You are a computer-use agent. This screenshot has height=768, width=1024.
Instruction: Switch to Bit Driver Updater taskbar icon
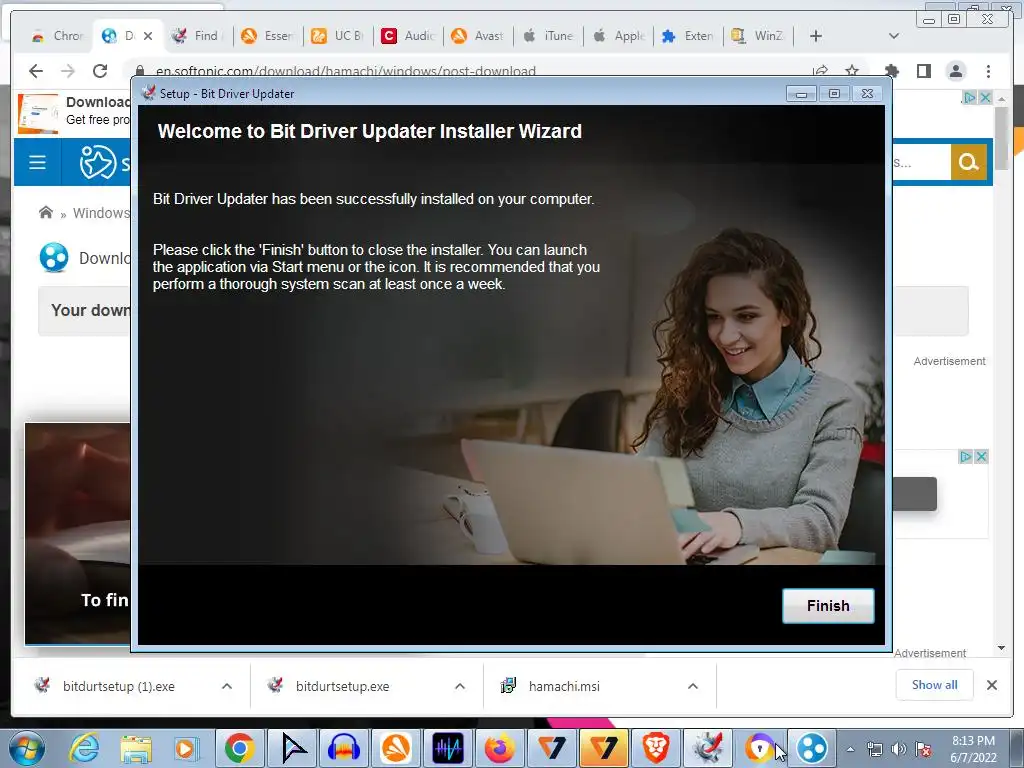click(707, 748)
